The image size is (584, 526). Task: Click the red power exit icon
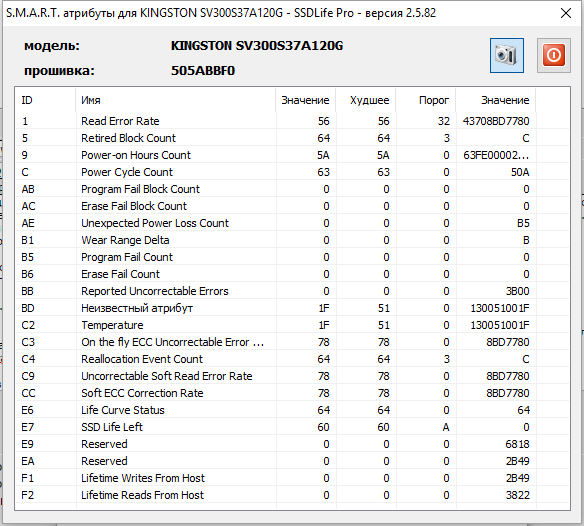pyautogui.click(x=553, y=56)
